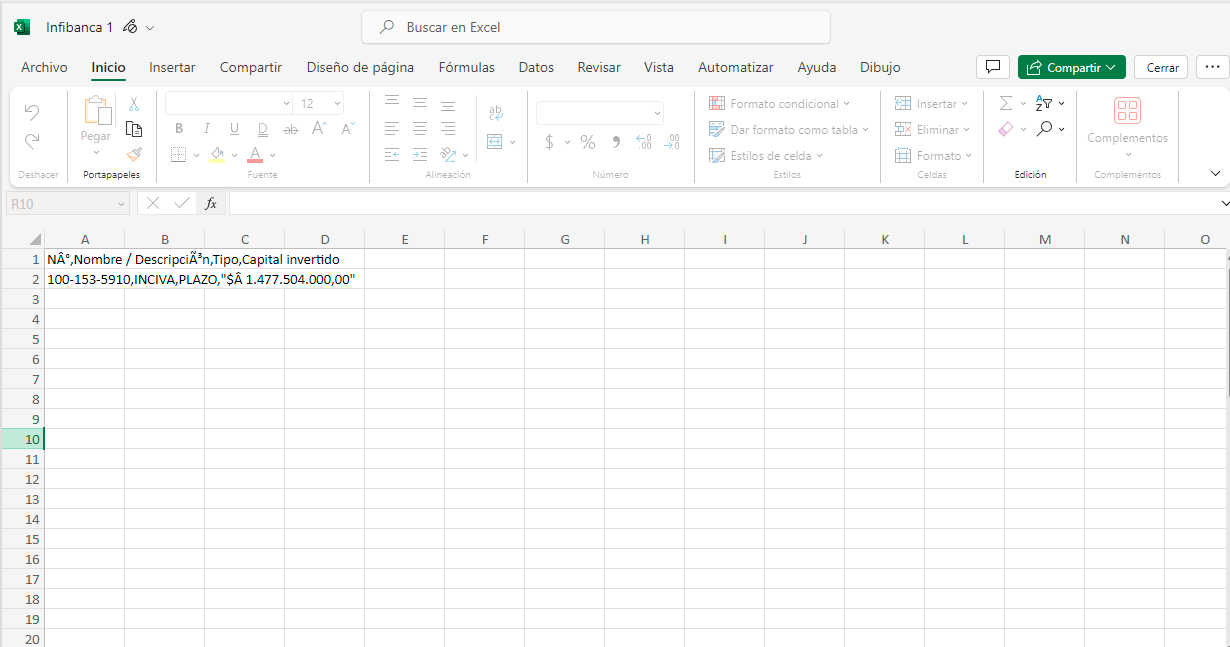Click the increase indent icon

(x=420, y=155)
